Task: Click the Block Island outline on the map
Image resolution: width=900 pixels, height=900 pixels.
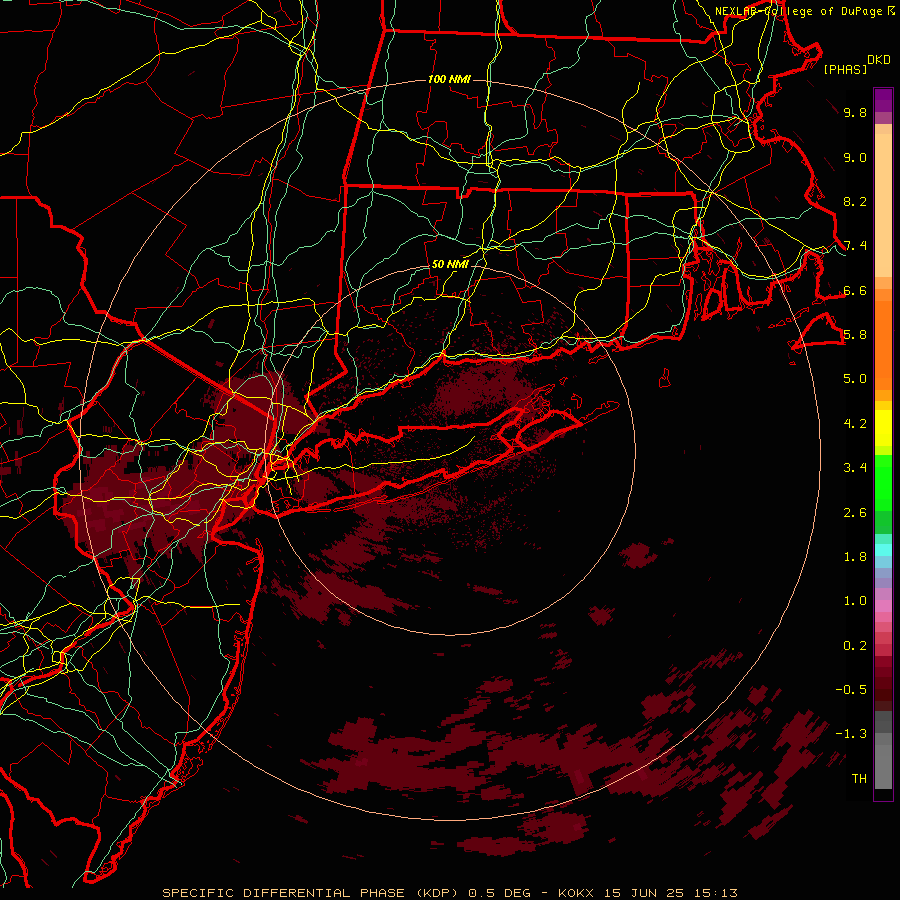Action: point(665,378)
